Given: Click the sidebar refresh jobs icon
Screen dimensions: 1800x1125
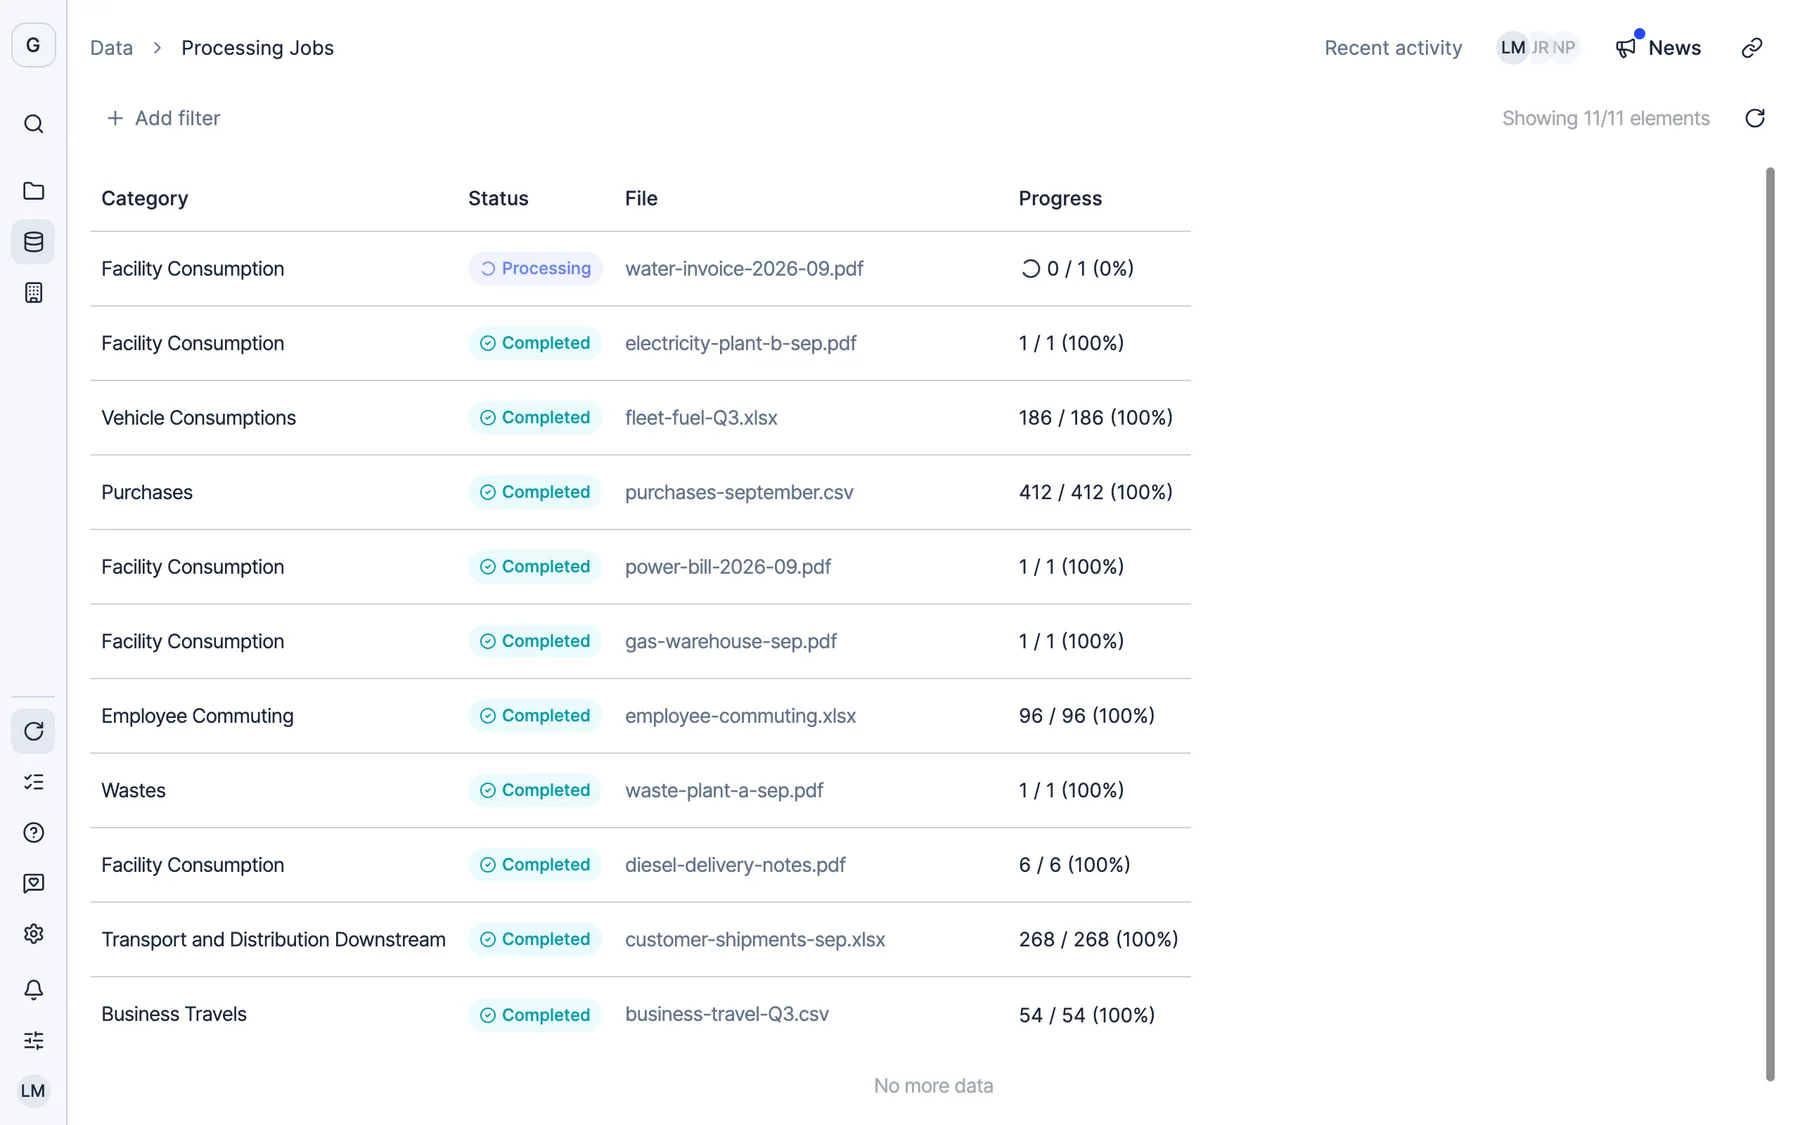Looking at the screenshot, I should (33, 731).
